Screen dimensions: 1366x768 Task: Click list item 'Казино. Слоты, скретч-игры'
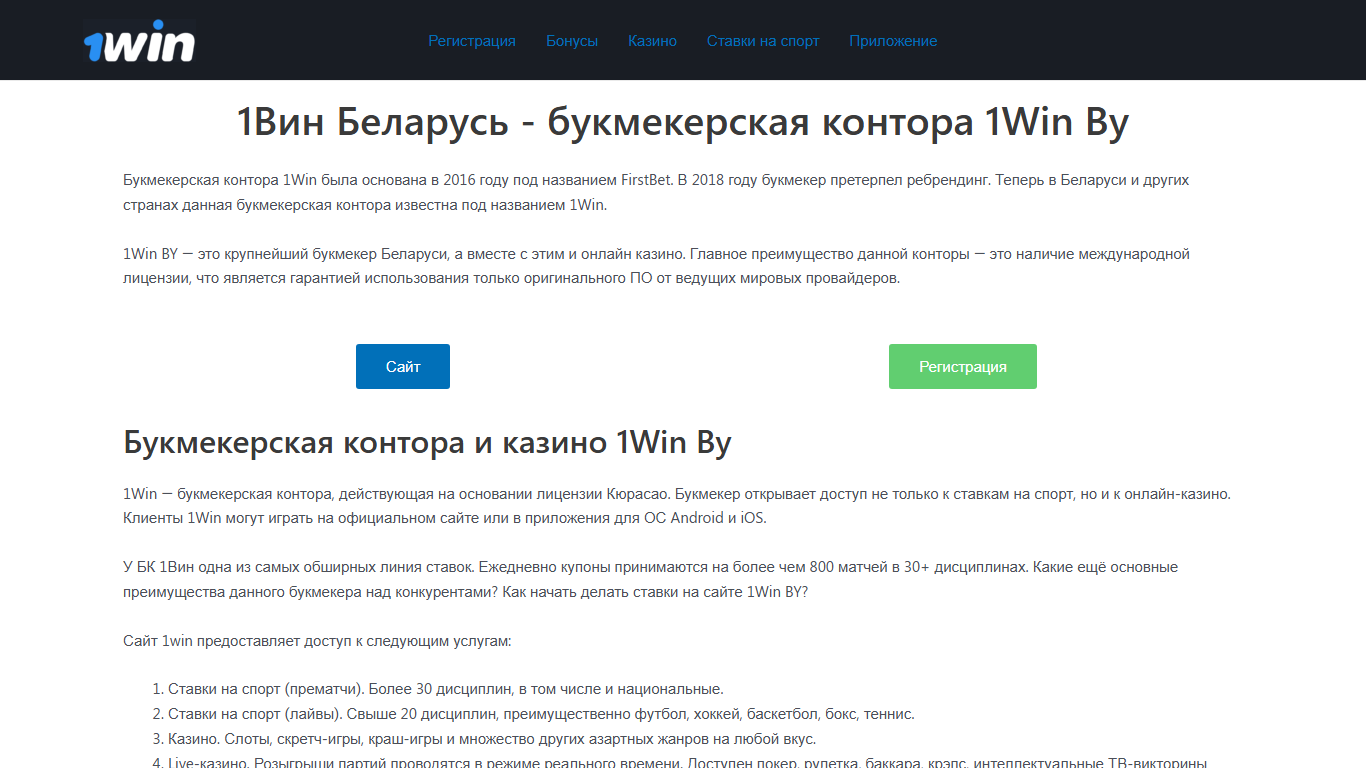click(x=492, y=739)
